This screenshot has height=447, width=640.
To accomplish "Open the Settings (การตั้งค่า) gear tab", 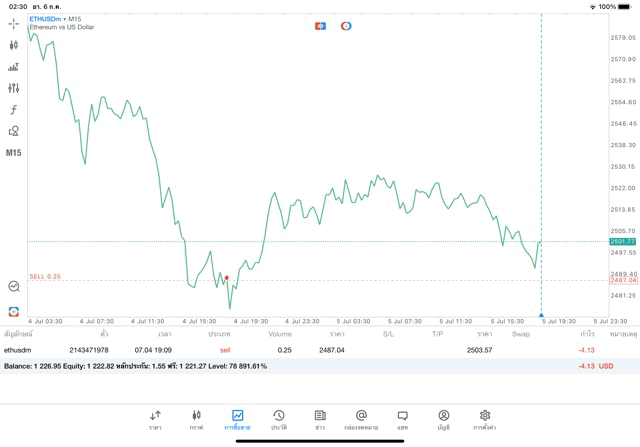I will 485,419.
